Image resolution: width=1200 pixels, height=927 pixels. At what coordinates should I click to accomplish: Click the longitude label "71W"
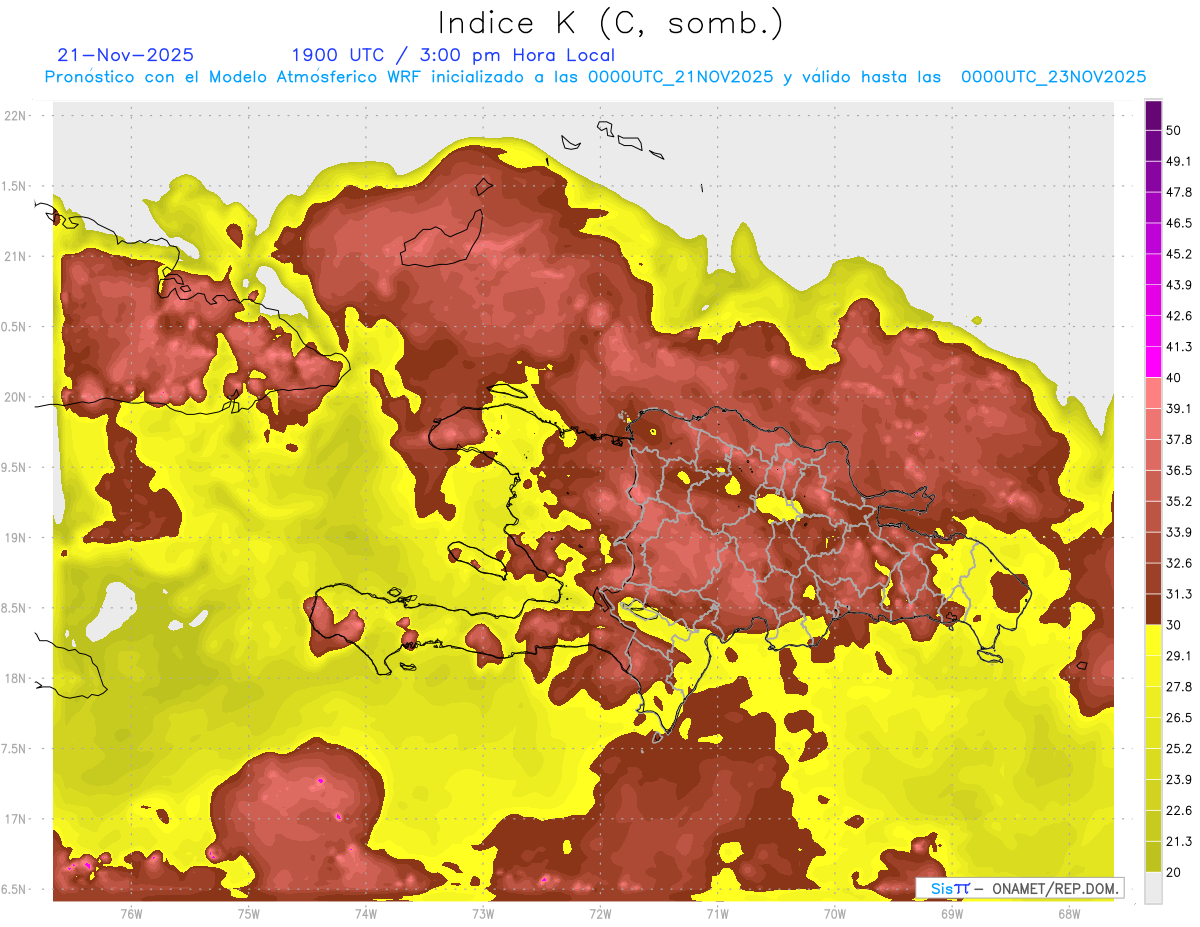tap(717, 914)
